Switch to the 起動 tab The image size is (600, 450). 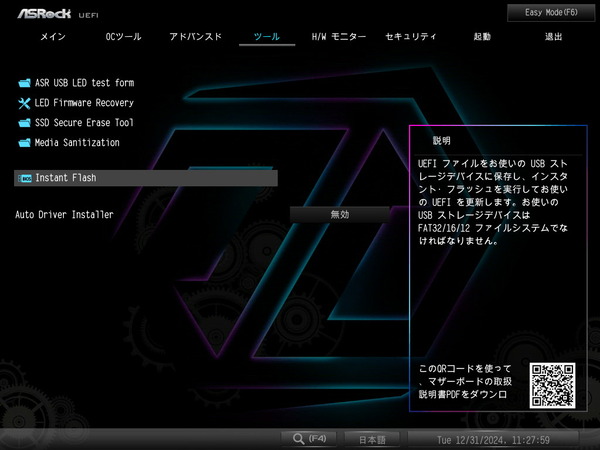482,37
